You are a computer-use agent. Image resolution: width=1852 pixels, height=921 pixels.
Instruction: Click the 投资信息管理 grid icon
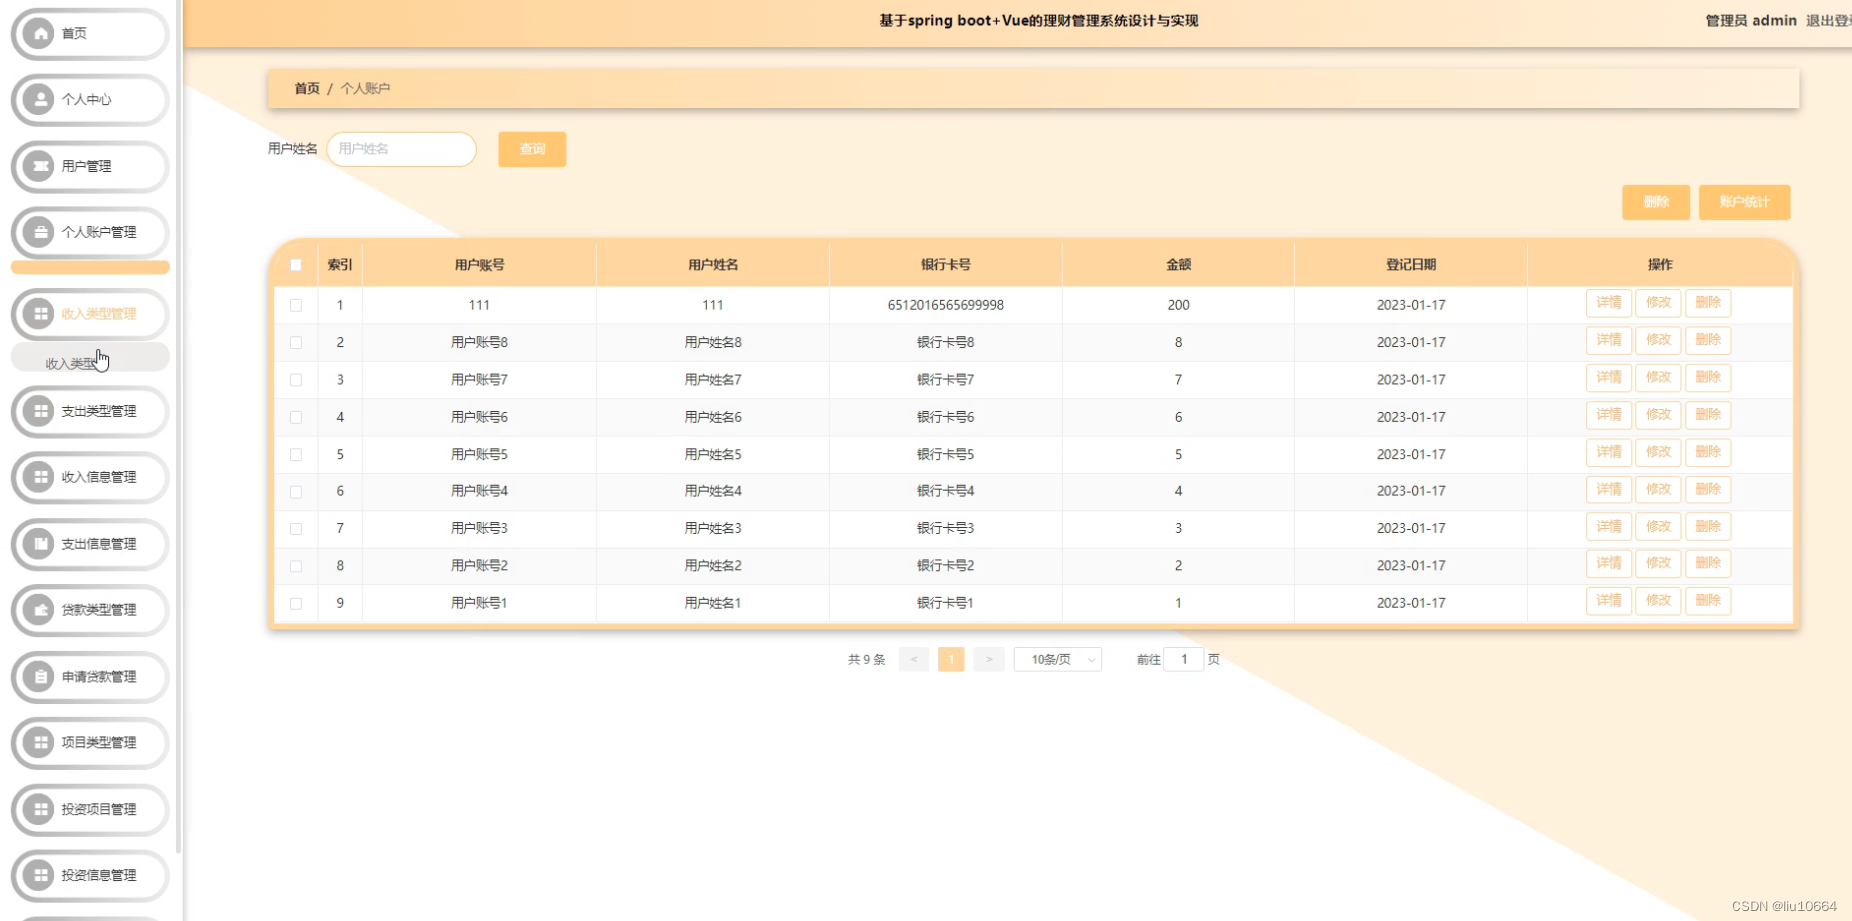pyautogui.click(x=39, y=876)
